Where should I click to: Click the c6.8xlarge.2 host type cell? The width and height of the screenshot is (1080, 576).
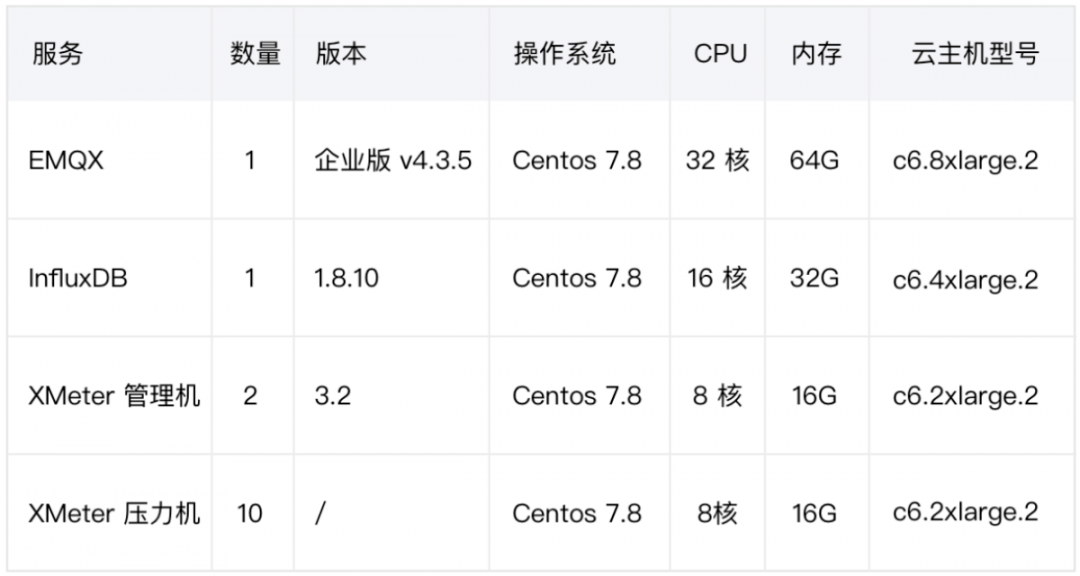pos(965,160)
